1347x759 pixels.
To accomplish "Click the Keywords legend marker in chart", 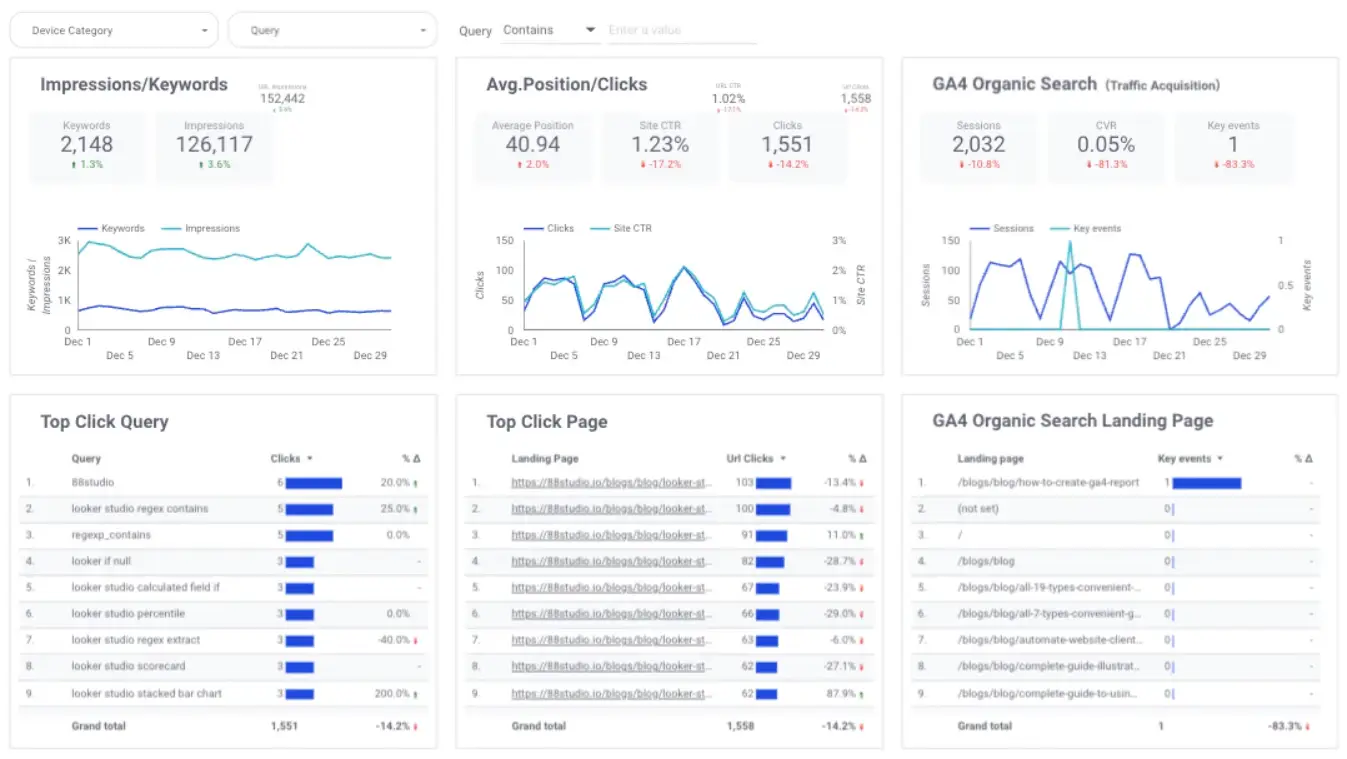I will pos(88,228).
